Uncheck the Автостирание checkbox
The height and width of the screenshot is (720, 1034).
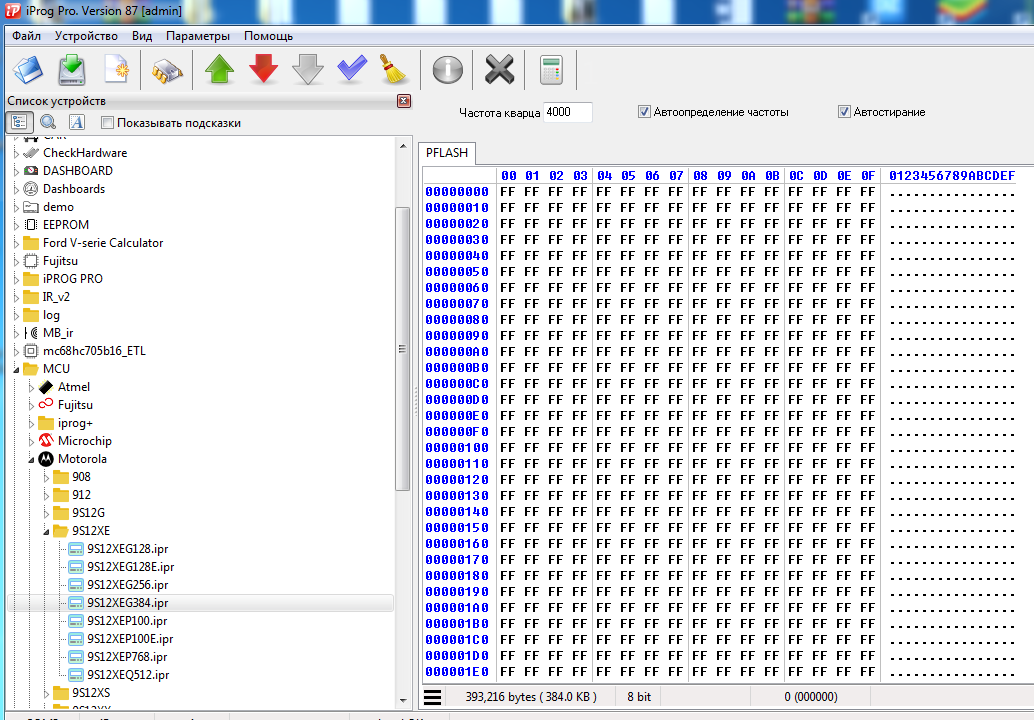point(844,112)
